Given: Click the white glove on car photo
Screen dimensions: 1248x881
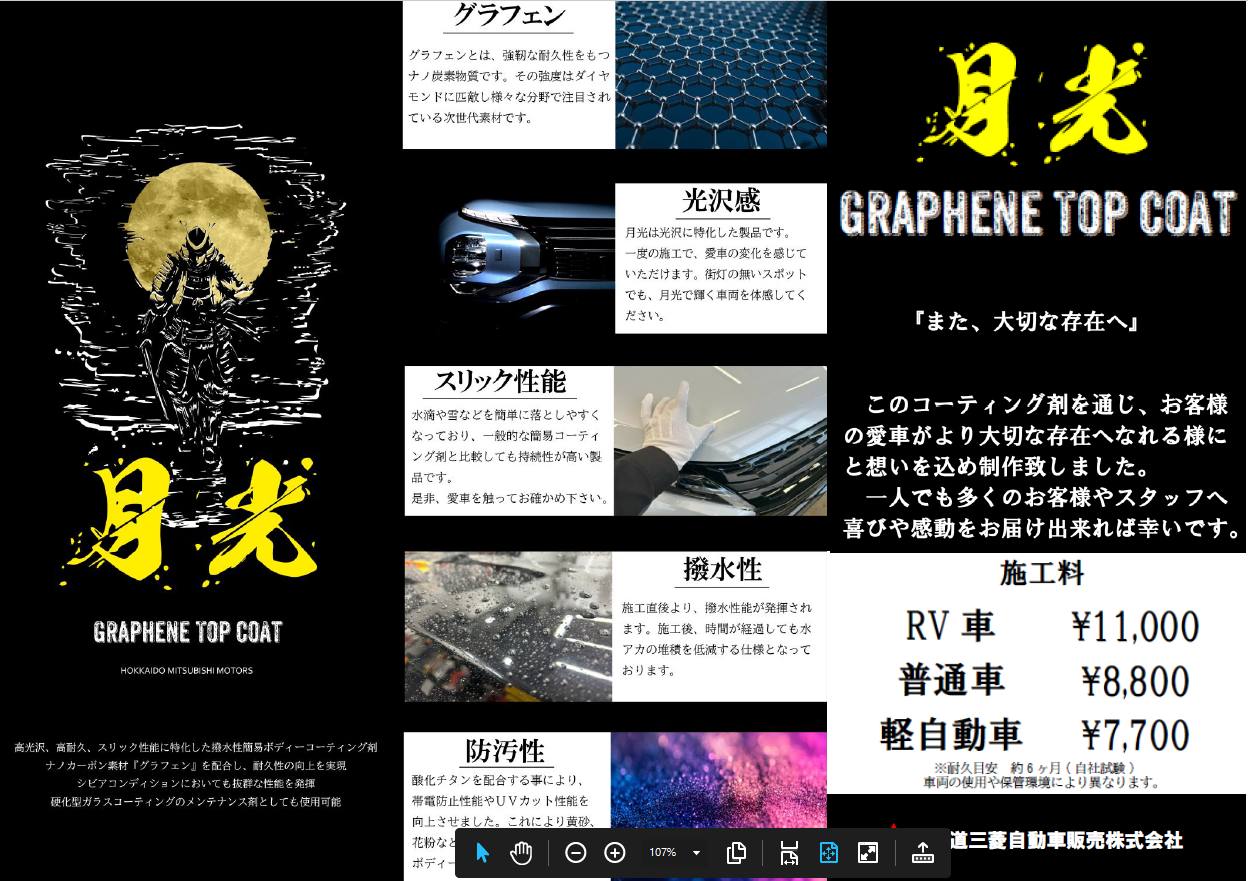Looking at the screenshot, I should tap(720, 441).
